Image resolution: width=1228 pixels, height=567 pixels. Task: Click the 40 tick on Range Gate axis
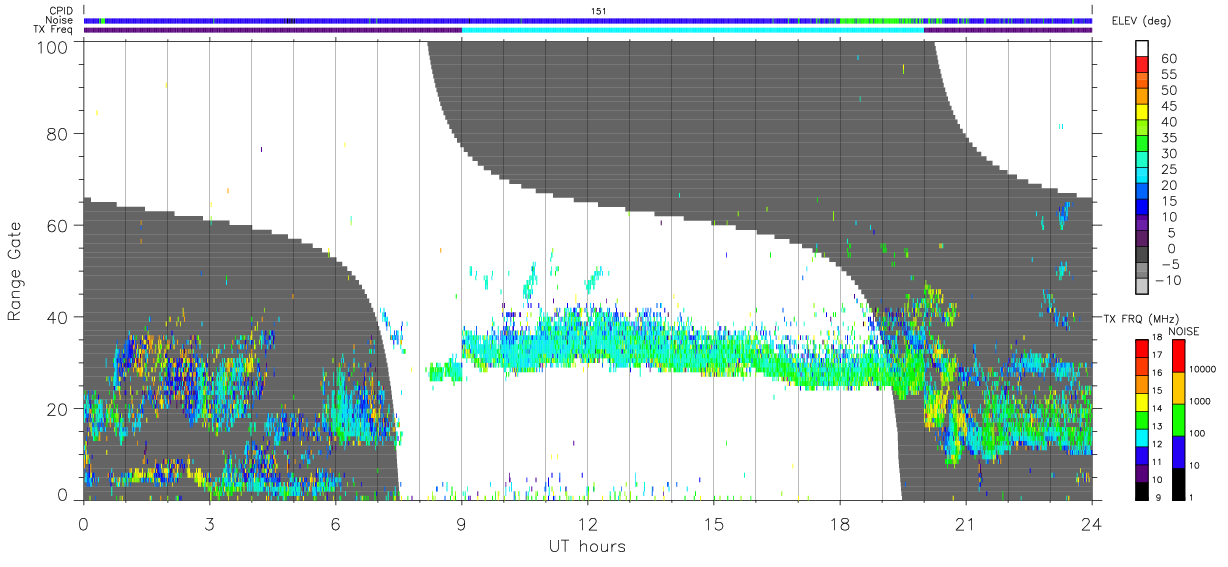[56, 317]
